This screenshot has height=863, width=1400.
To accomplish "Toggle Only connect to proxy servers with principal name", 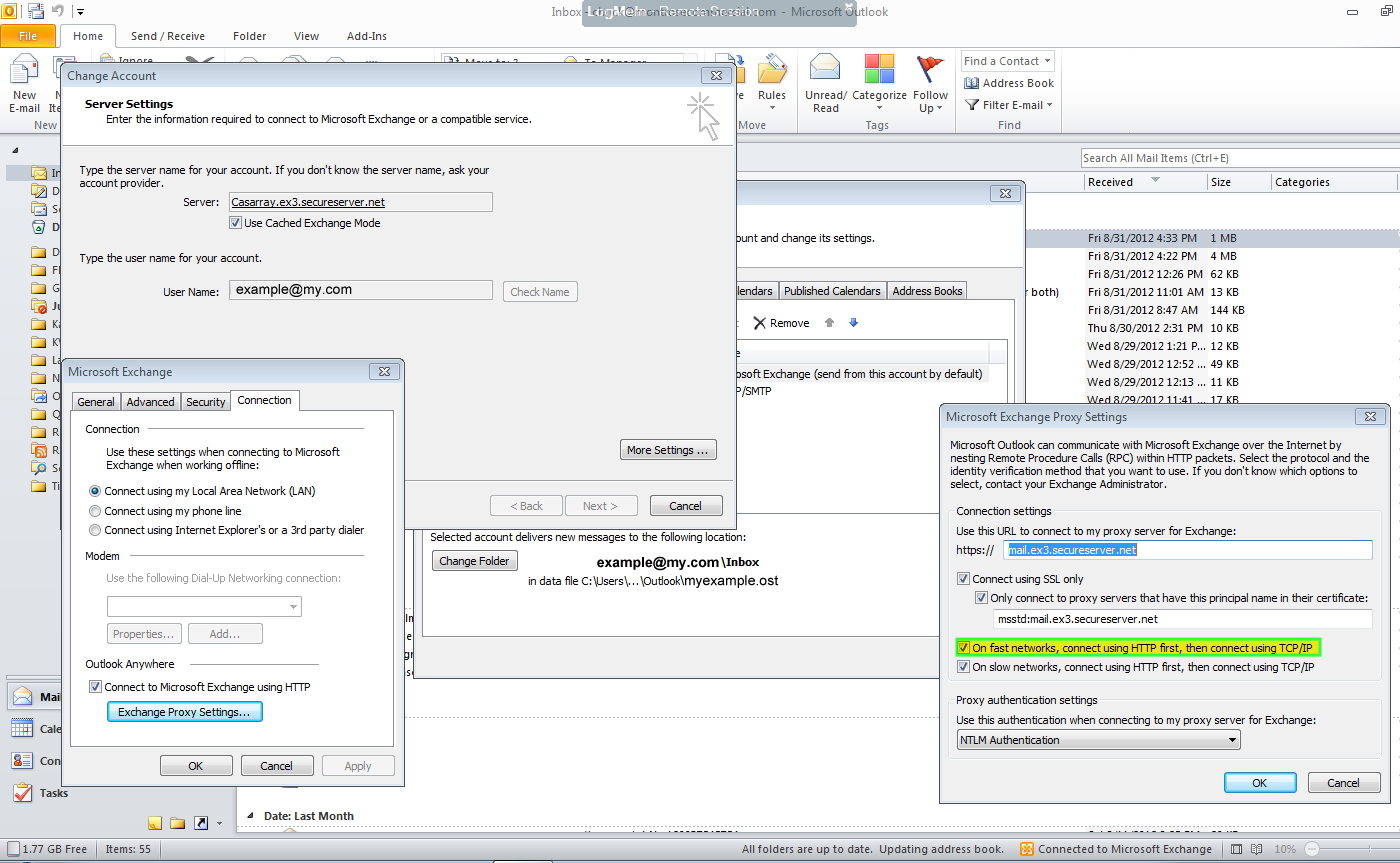I will coord(982,598).
